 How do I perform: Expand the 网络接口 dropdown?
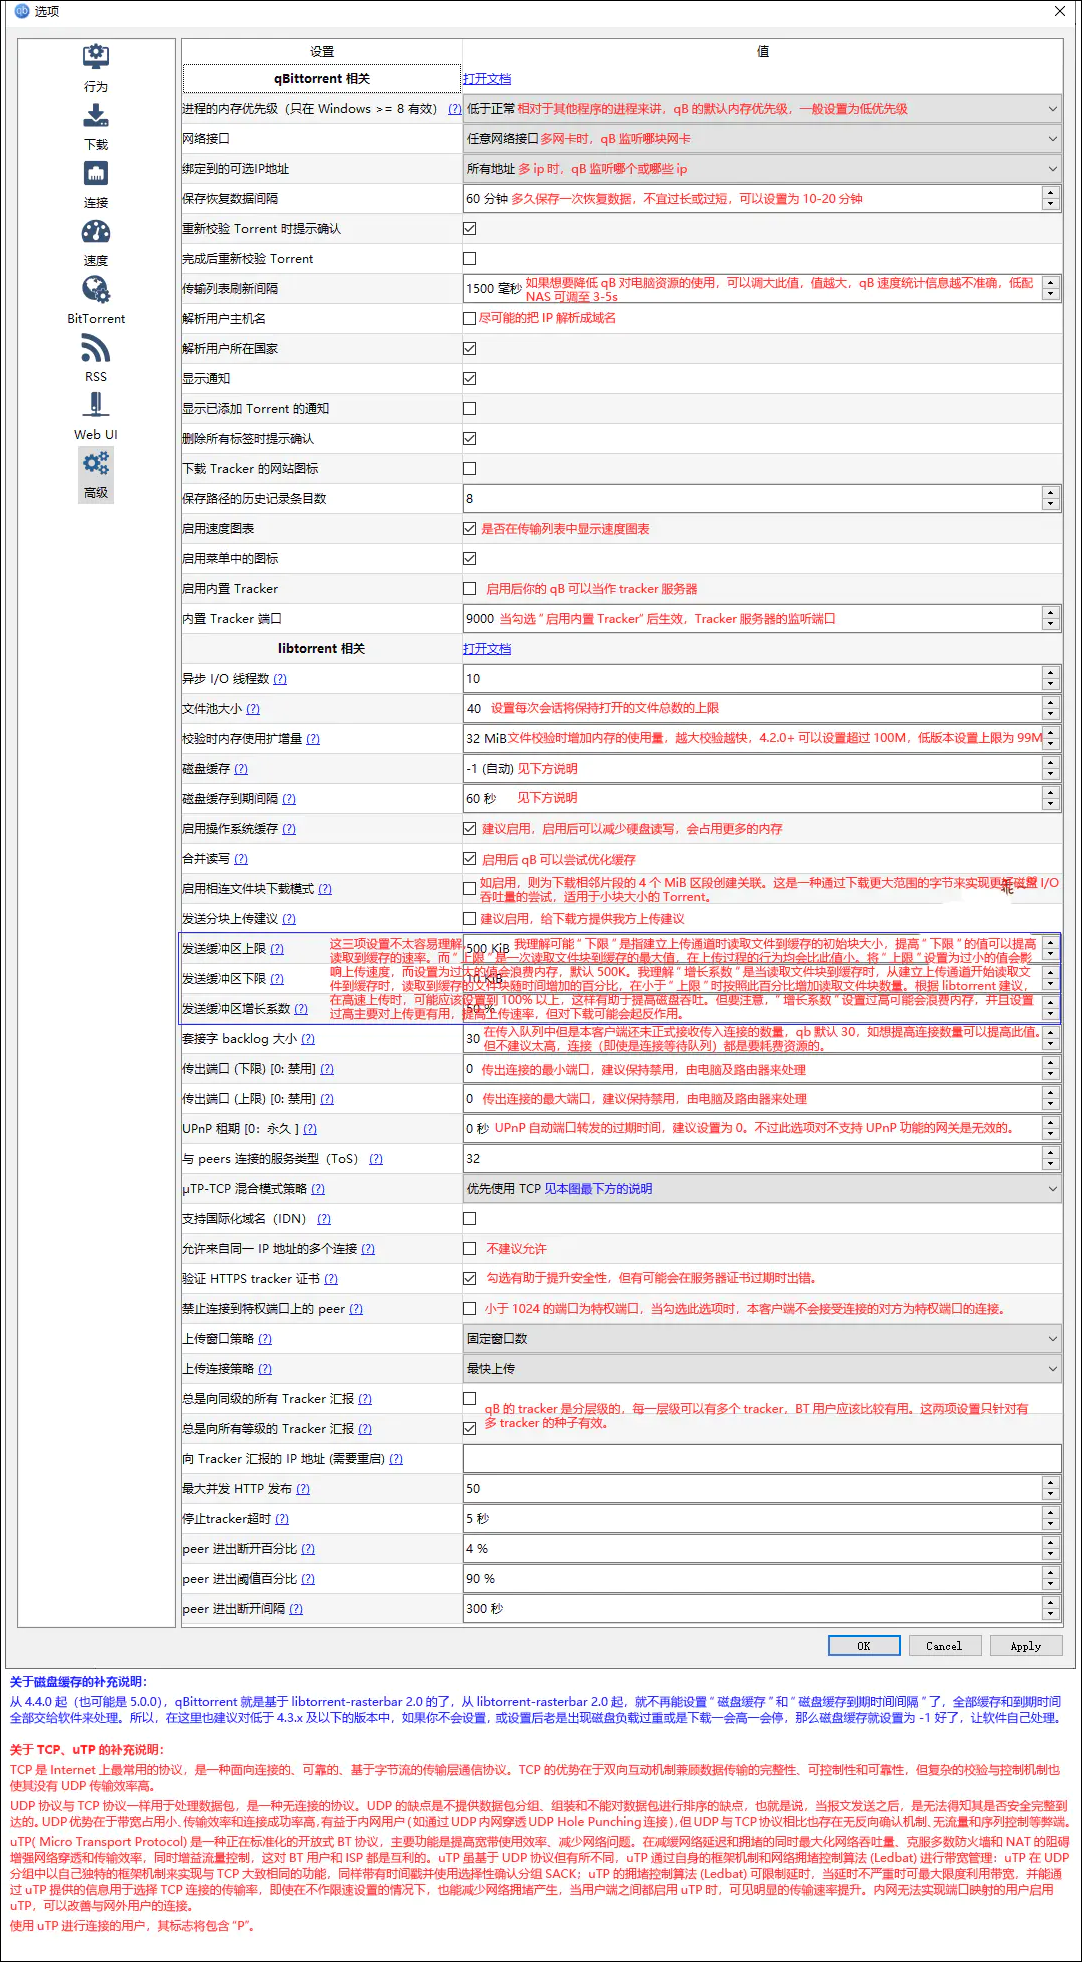760,139
